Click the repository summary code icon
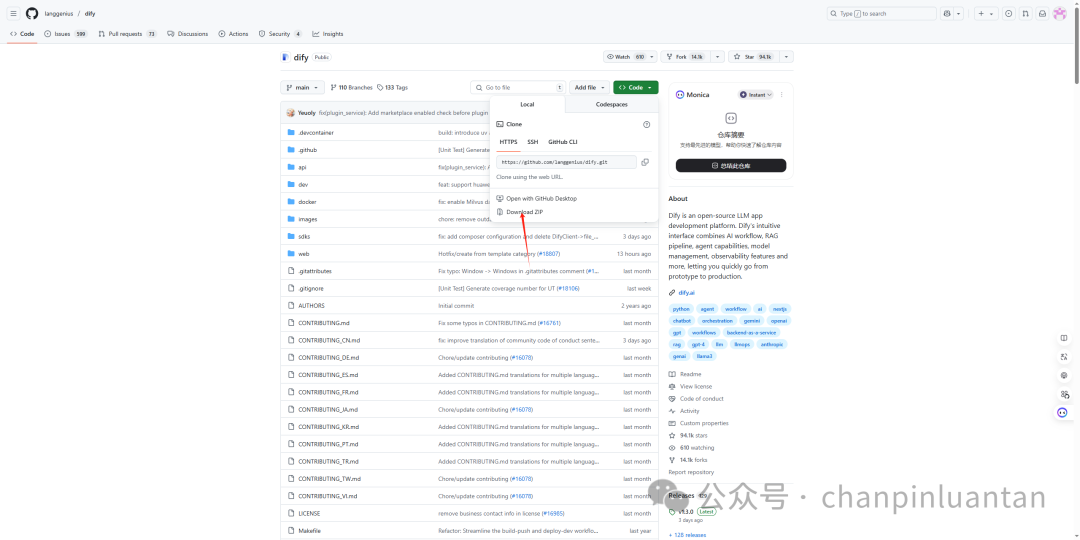Viewport: 1080px width, 540px height. [731, 118]
